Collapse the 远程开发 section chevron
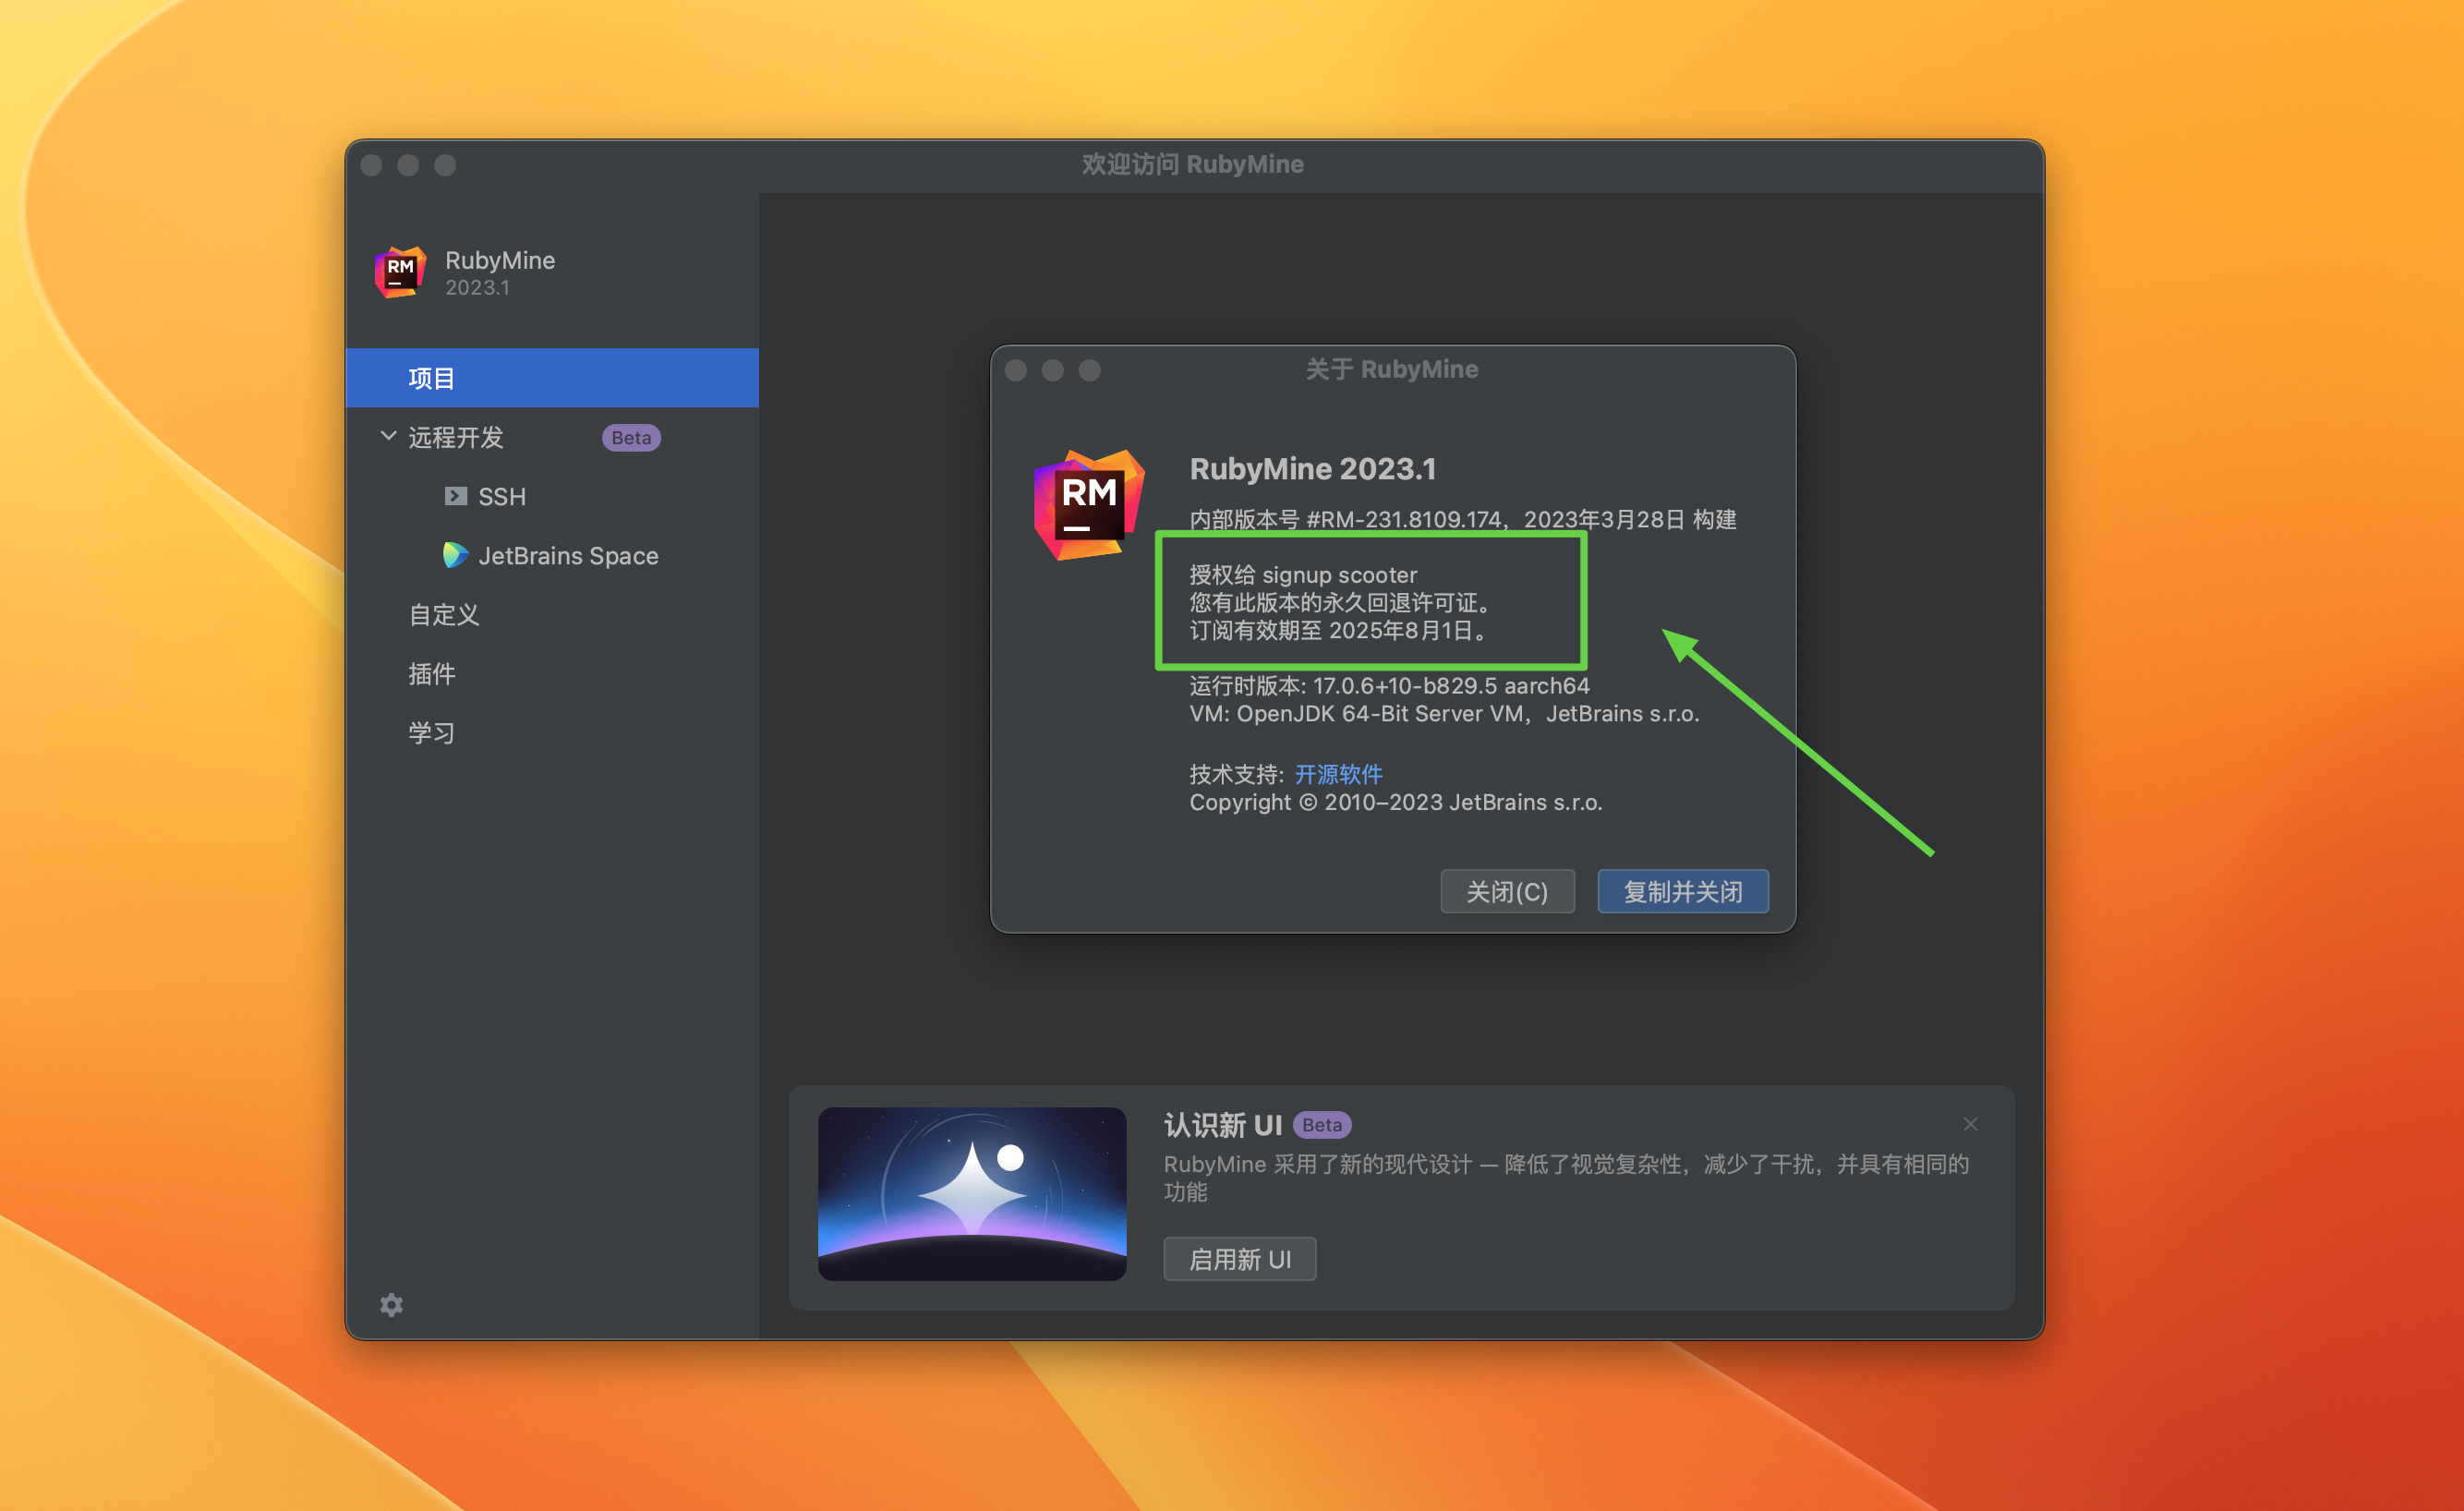 click(x=388, y=436)
